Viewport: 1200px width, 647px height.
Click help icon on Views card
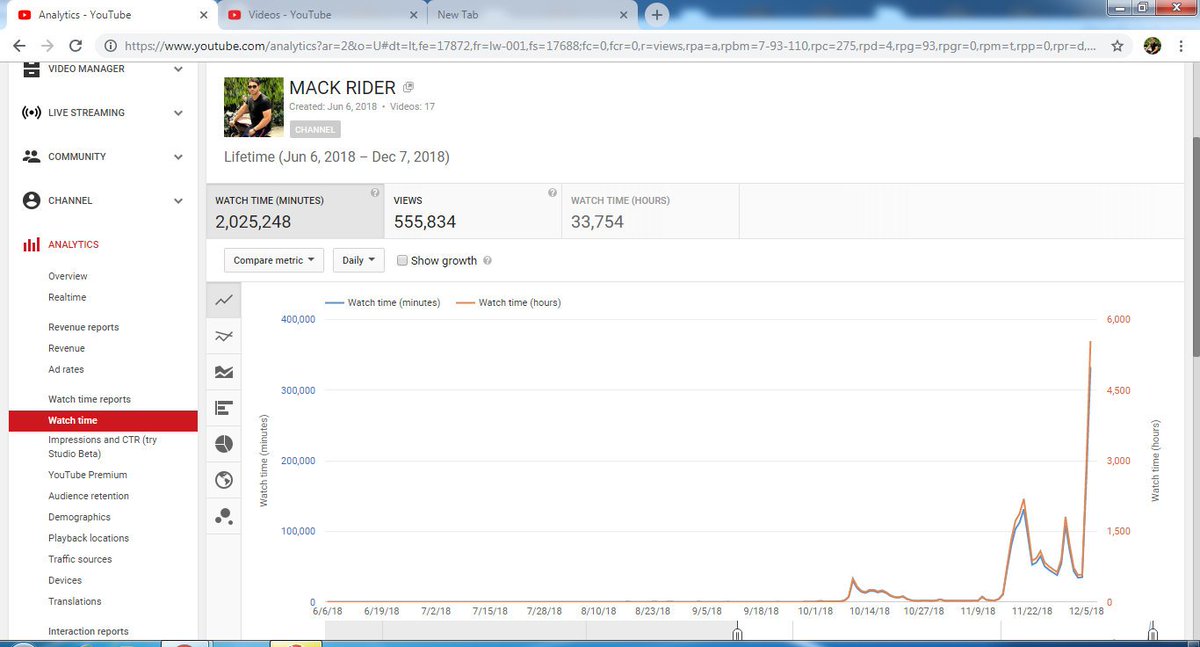pyautogui.click(x=552, y=193)
